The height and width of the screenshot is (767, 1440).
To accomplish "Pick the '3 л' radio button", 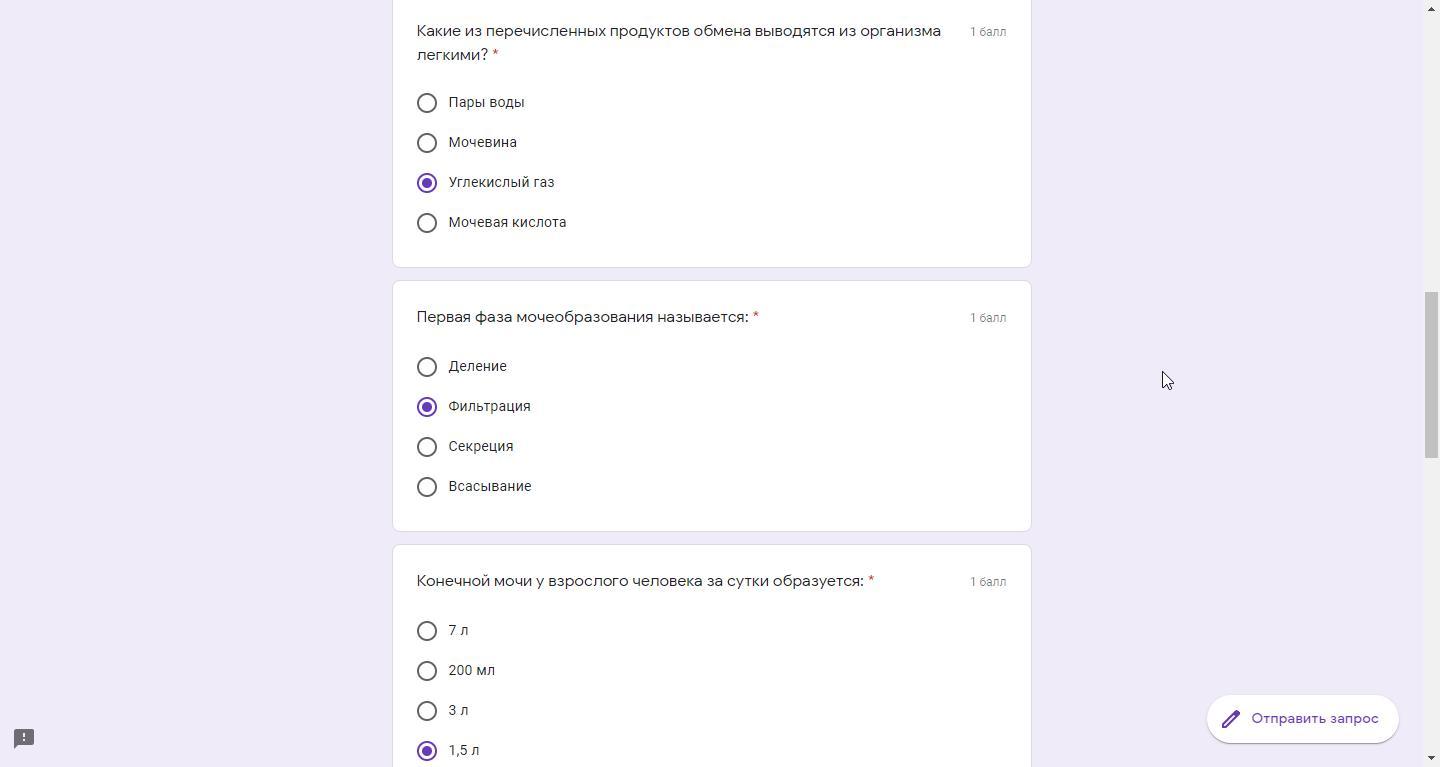I will point(427,711).
